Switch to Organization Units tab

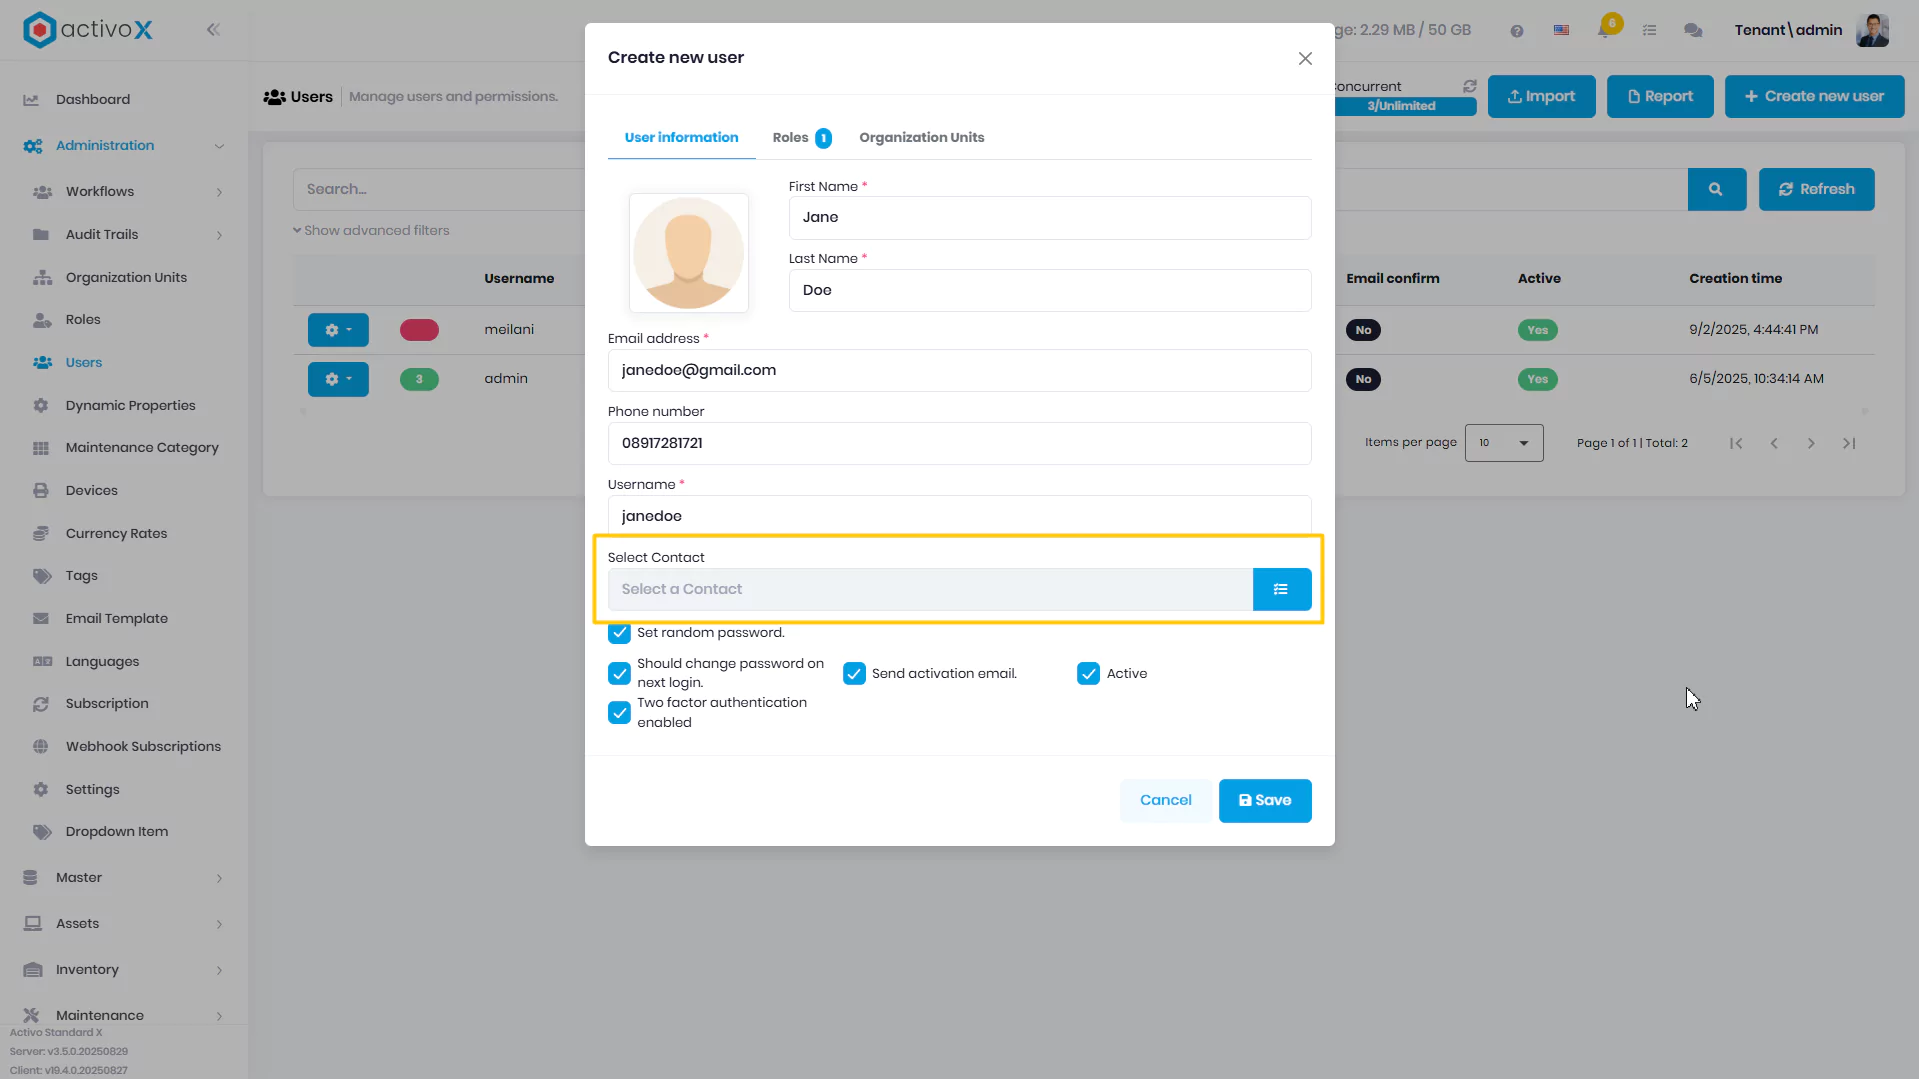coord(921,138)
